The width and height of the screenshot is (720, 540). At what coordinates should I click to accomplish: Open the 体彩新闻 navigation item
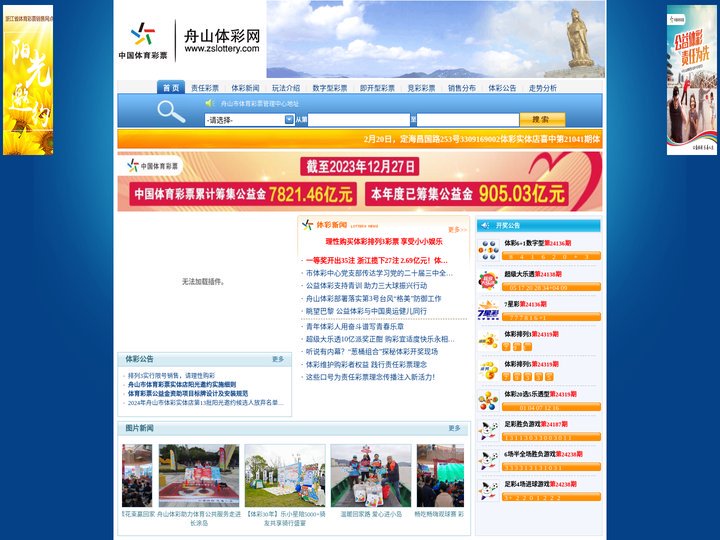pos(245,88)
